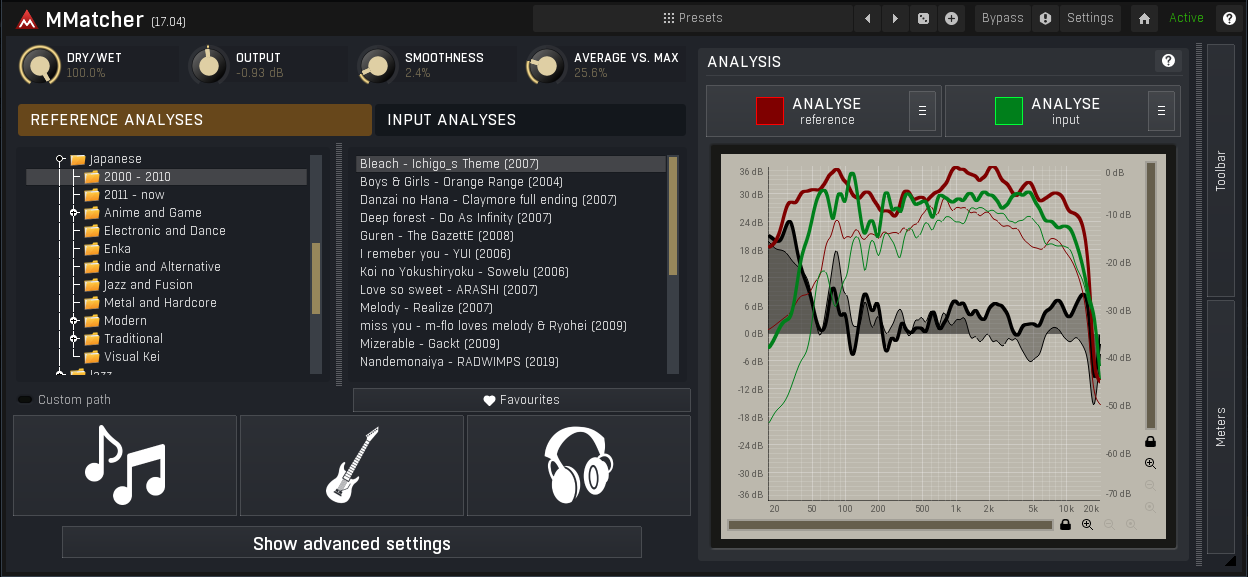Open the Toolbar side panel
Image resolution: width=1248 pixels, height=577 pixels.
point(1221,170)
